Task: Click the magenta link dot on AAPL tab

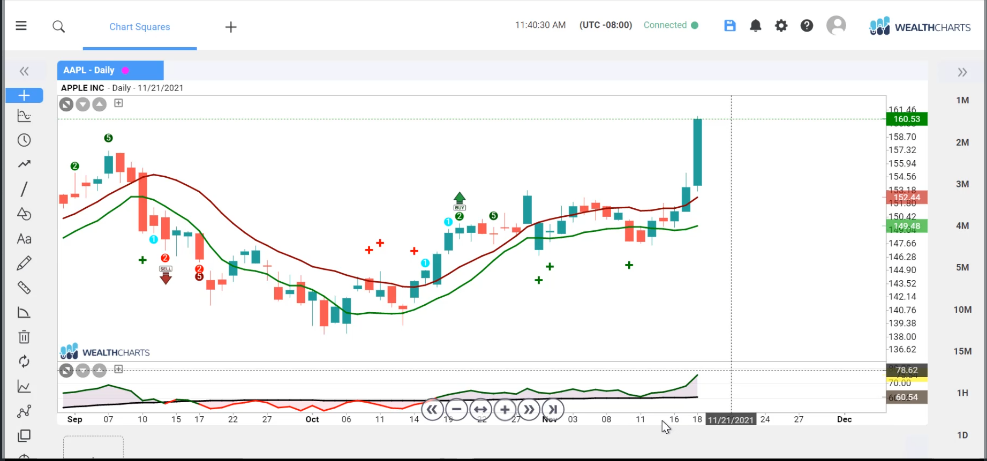Action: tap(125, 71)
